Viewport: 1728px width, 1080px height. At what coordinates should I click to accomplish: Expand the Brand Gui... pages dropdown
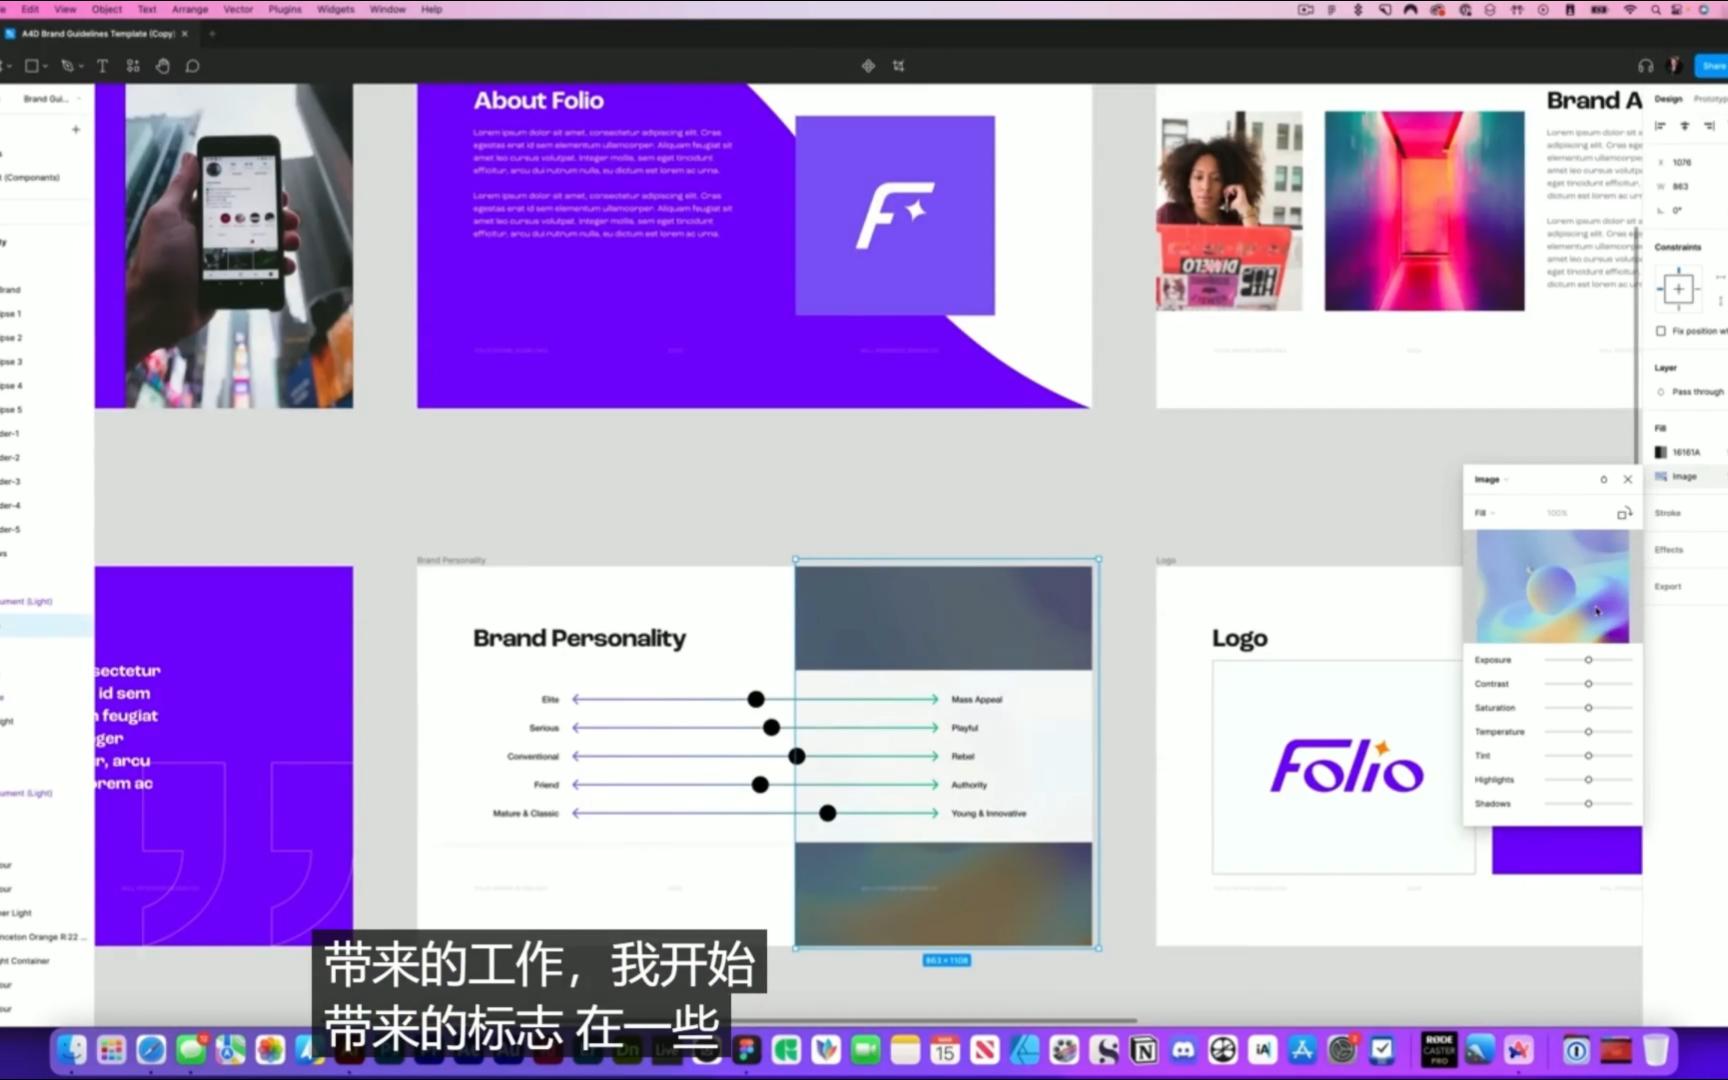click(52, 99)
